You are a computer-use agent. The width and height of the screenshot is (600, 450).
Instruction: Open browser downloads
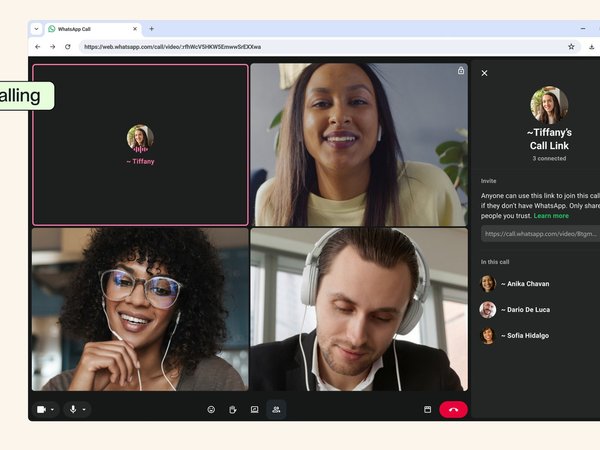click(x=592, y=47)
